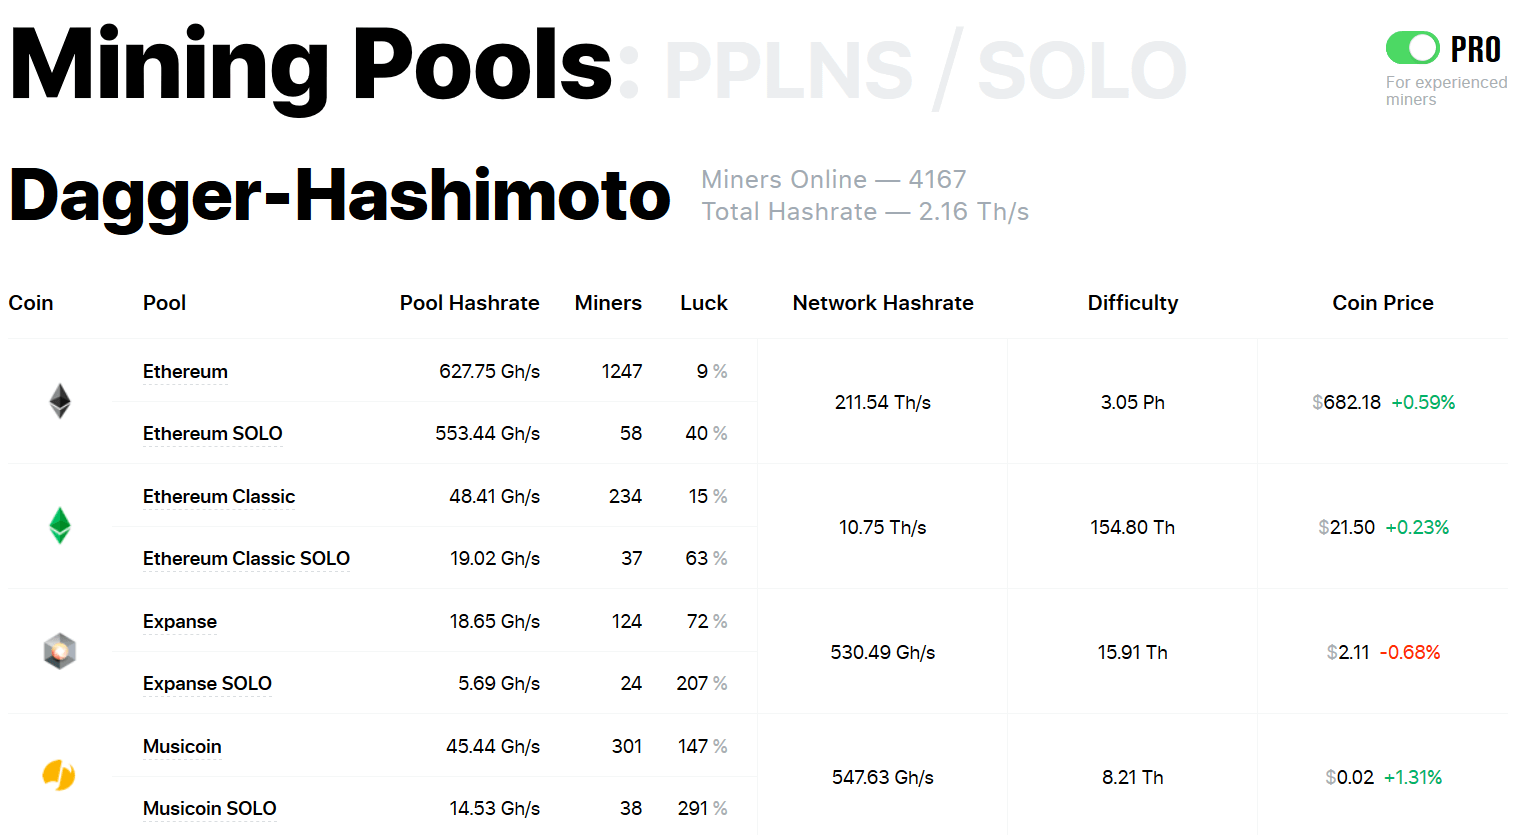This screenshot has height=835, width=1520.
Task: Click the Luck column header
Action: 704,303
